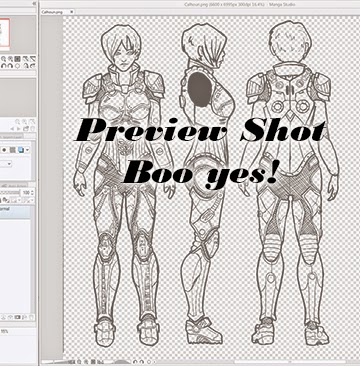Adjust the zoom slider on canvas bottom bar
360x366 pixels.
(55, 362)
